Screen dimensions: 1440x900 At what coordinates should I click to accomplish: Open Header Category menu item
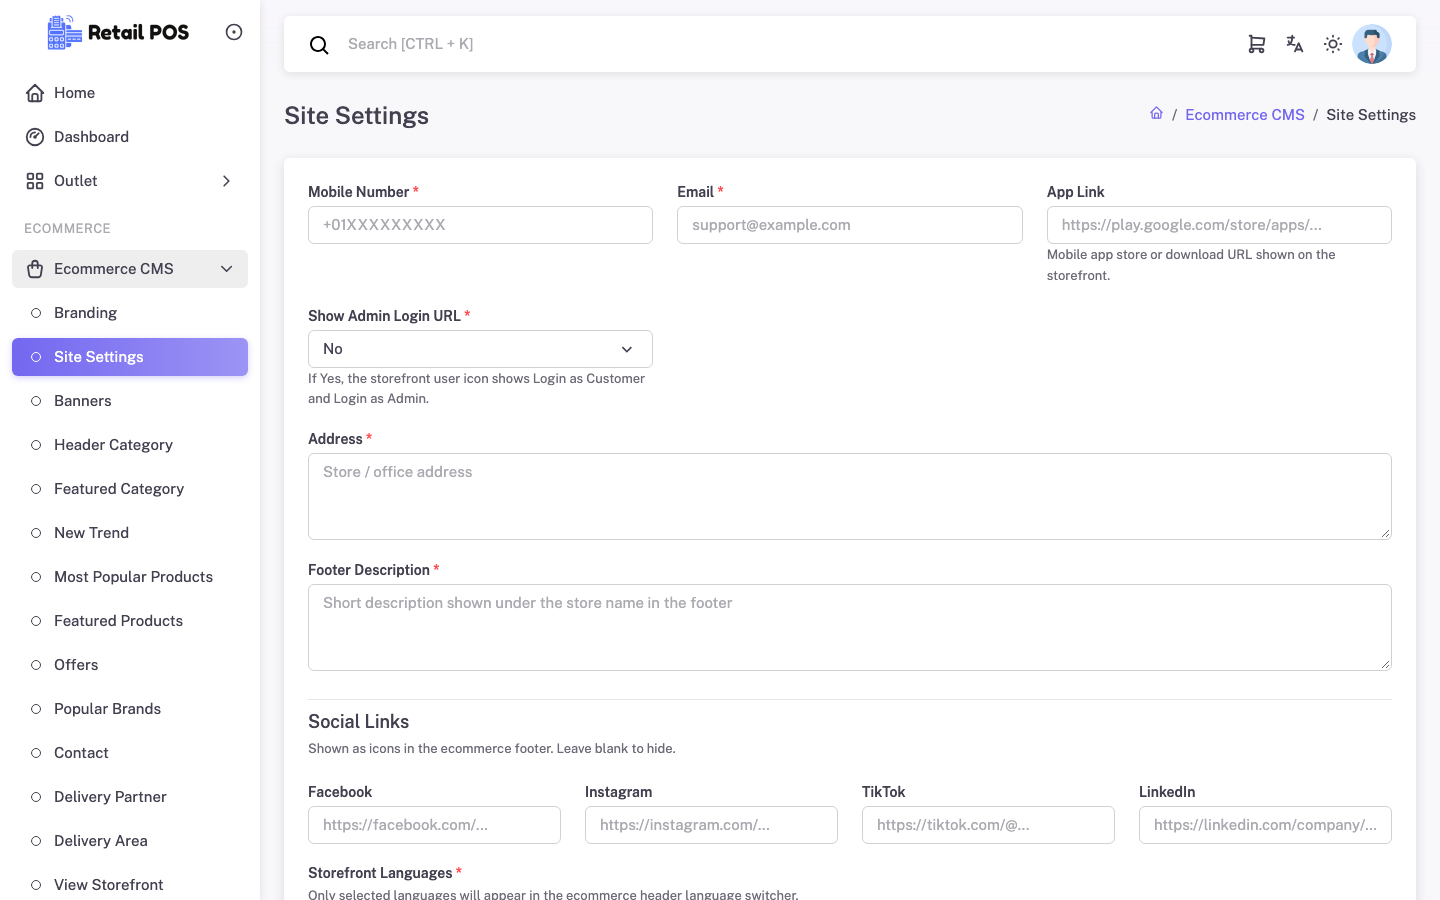130,445
